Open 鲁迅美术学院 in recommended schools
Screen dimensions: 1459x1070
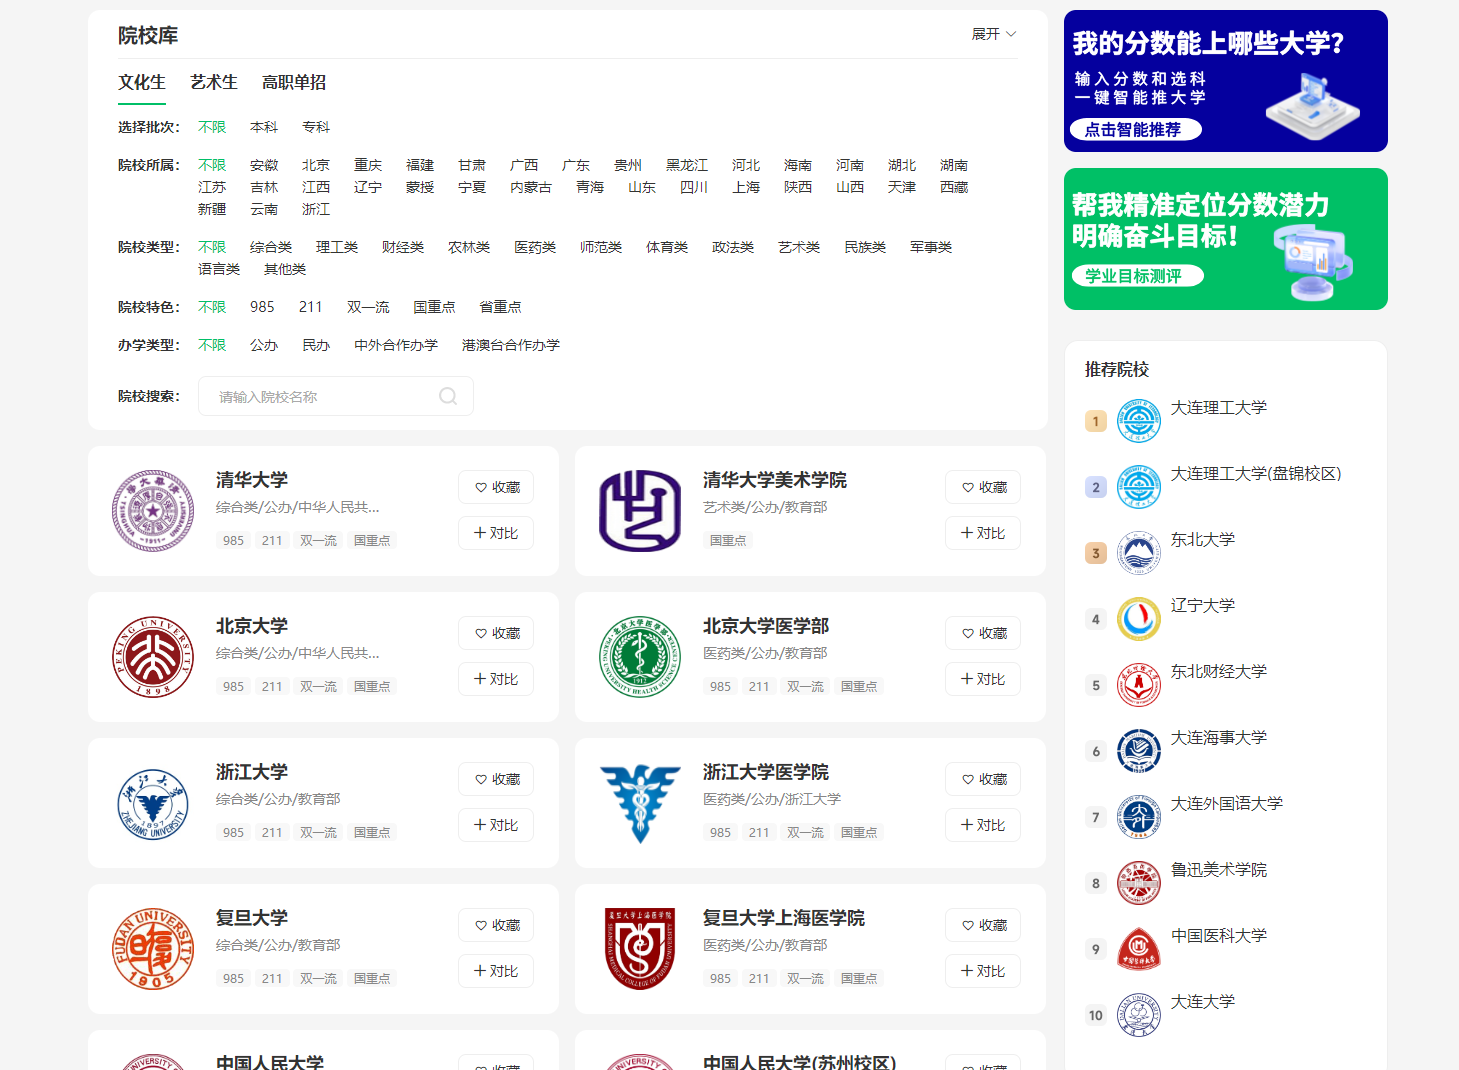coord(1219,870)
